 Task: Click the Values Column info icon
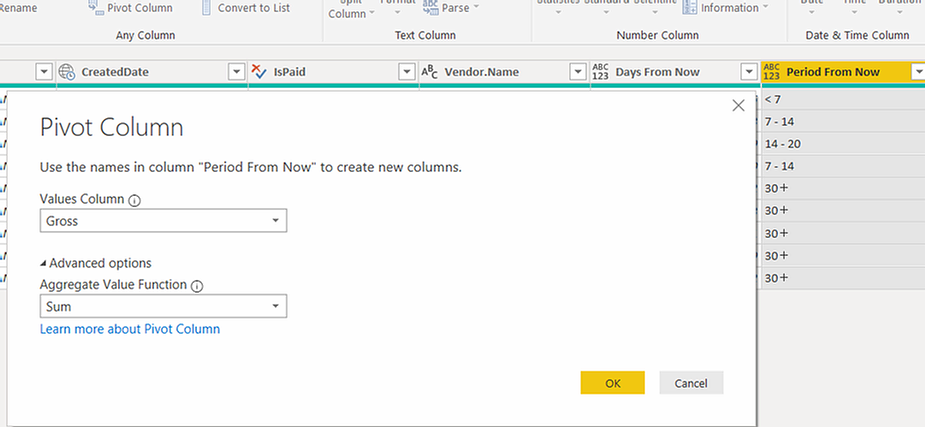(x=135, y=201)
